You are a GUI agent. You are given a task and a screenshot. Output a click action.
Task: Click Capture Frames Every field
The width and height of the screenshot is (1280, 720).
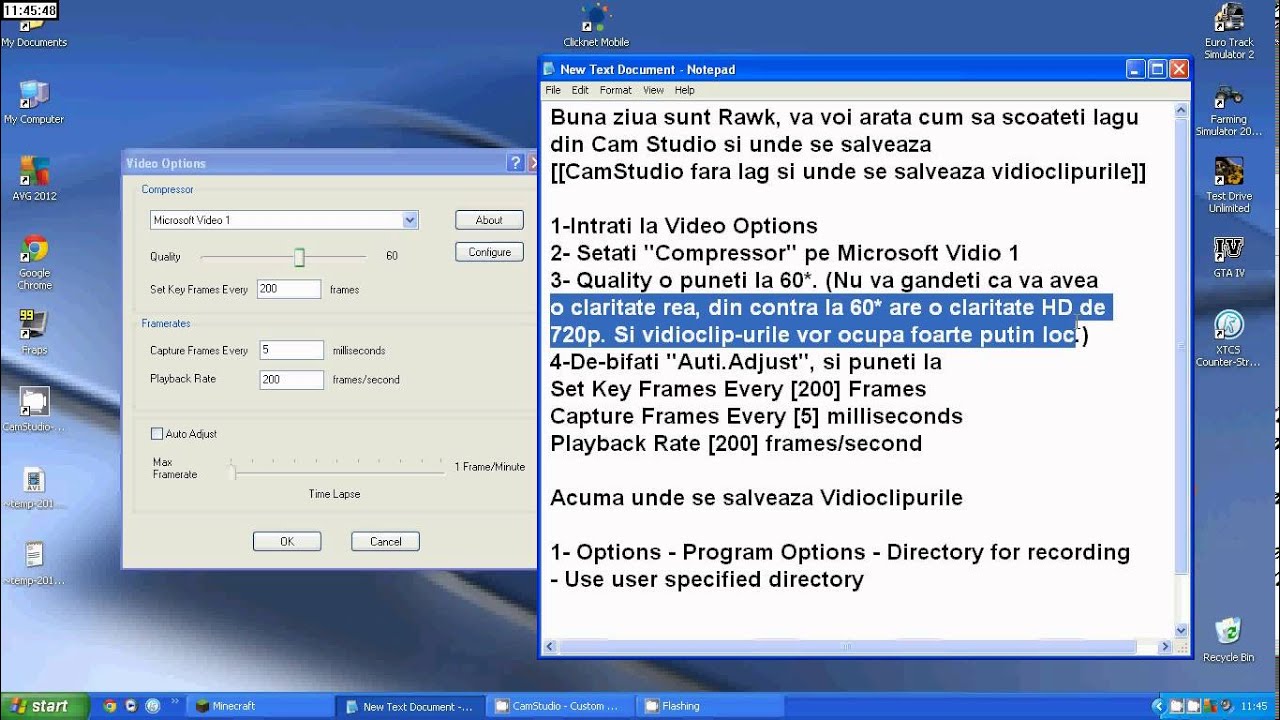291,350
